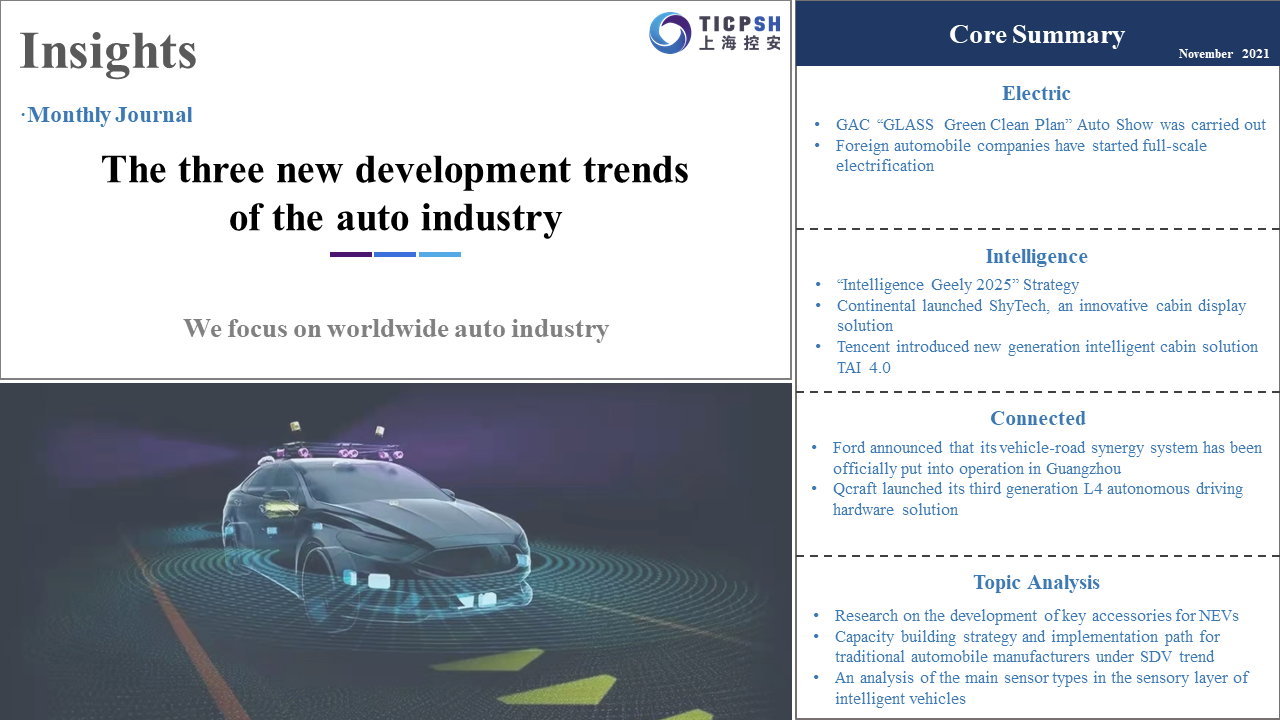This screenshot has width=1280, height=720.
Task: Click the purple divider bar under the title
Action: (x=350, y=254)
